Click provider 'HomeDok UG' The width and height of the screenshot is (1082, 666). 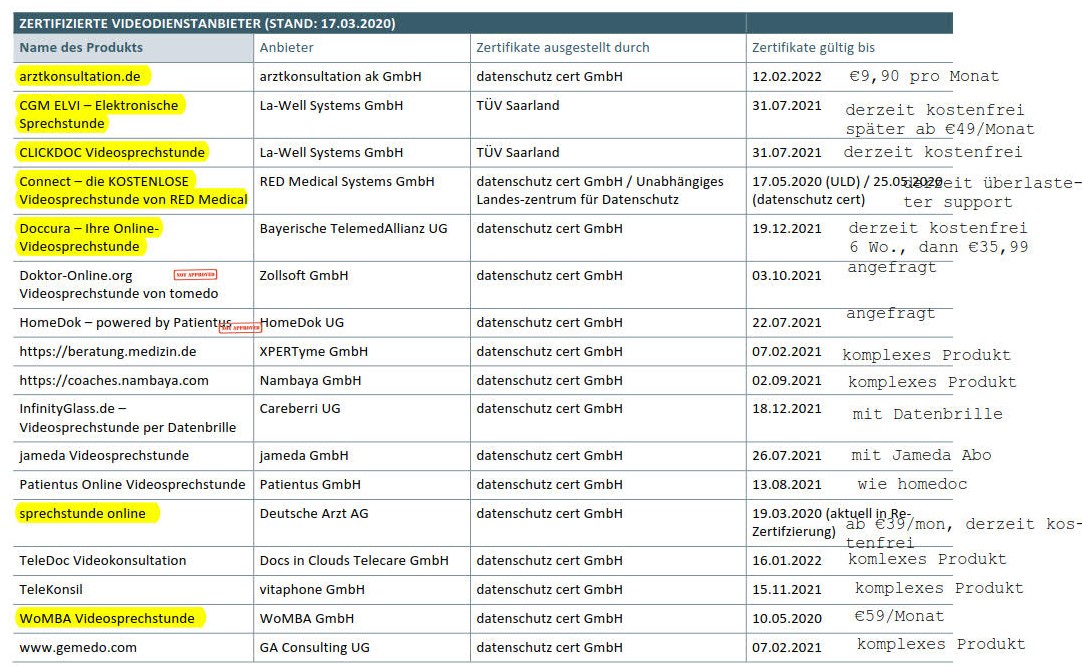[x=302, y=322]
